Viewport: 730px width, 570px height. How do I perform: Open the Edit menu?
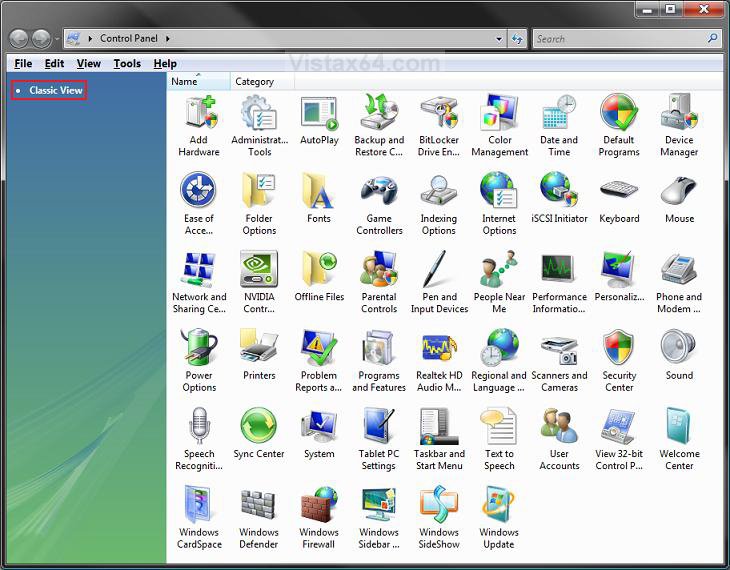point(54,63)
